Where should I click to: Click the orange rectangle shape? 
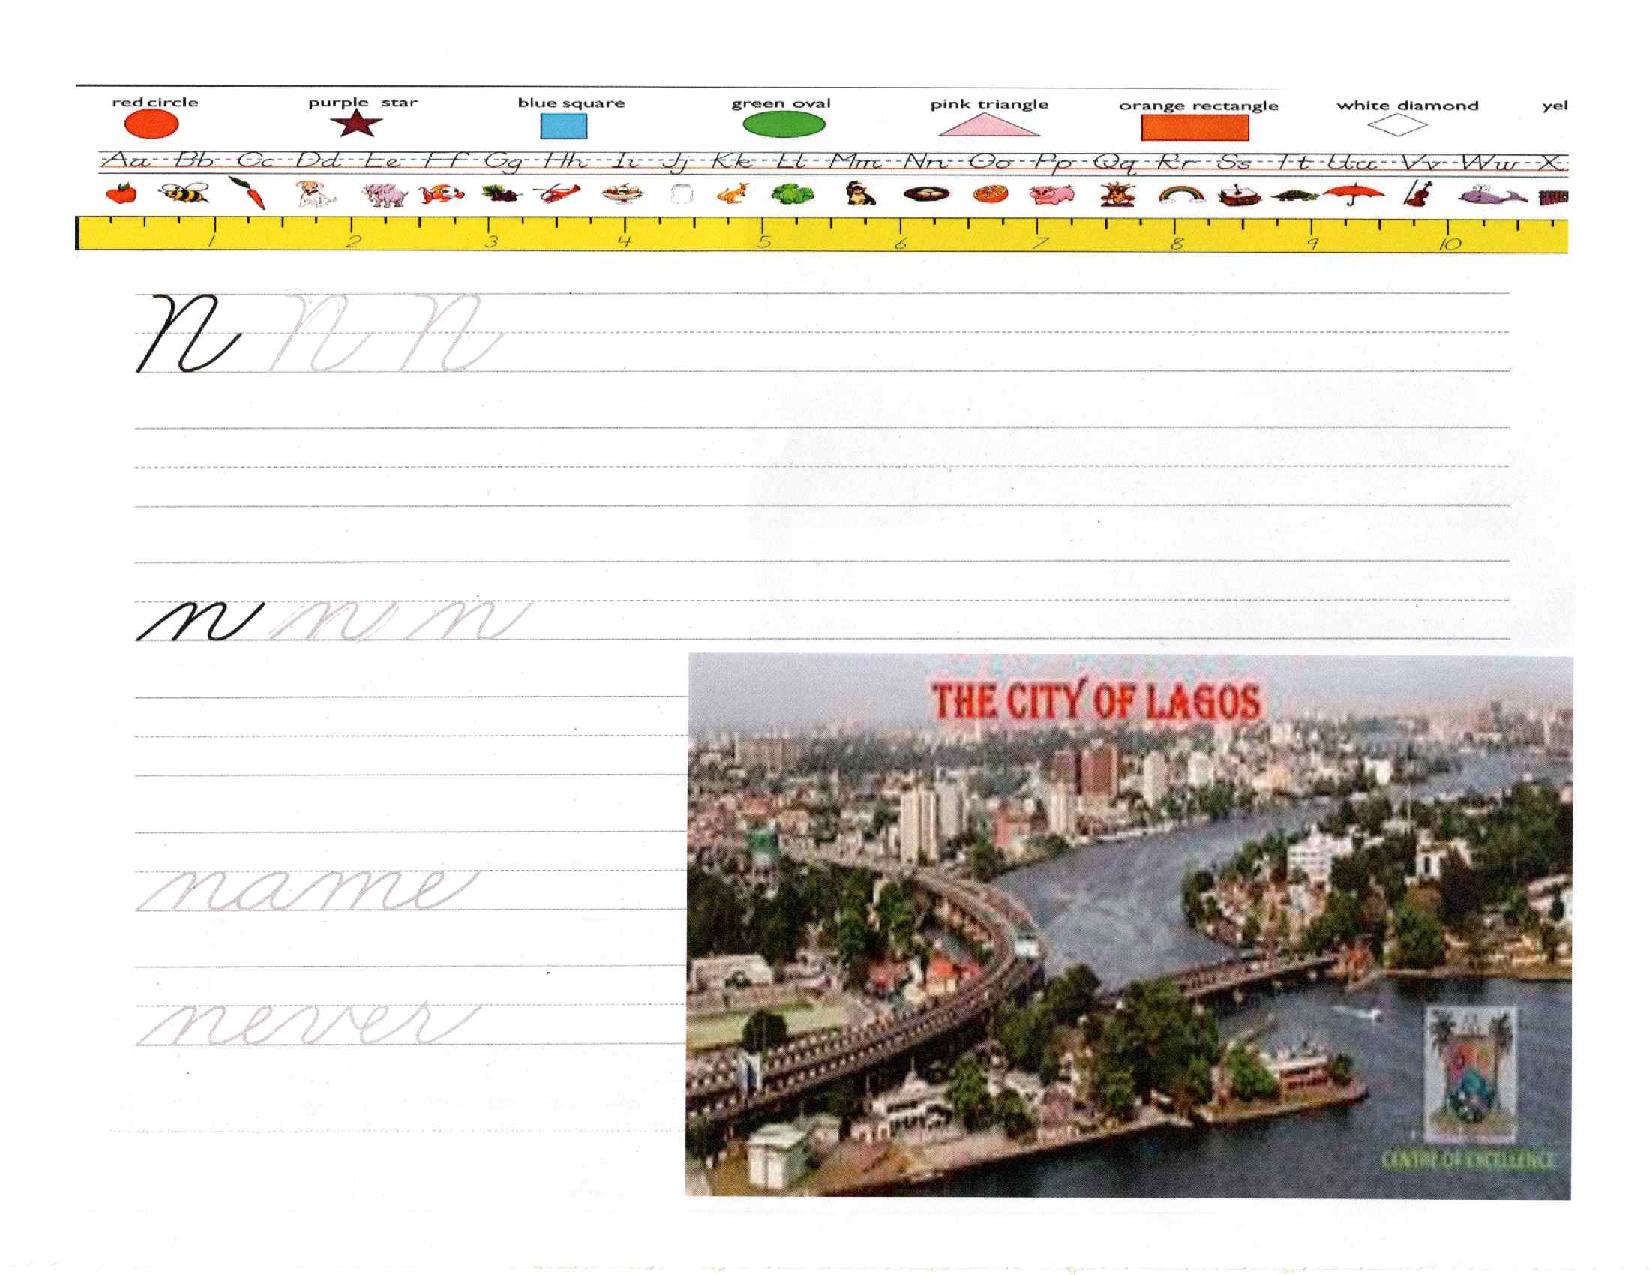(x=1195, y=128)
